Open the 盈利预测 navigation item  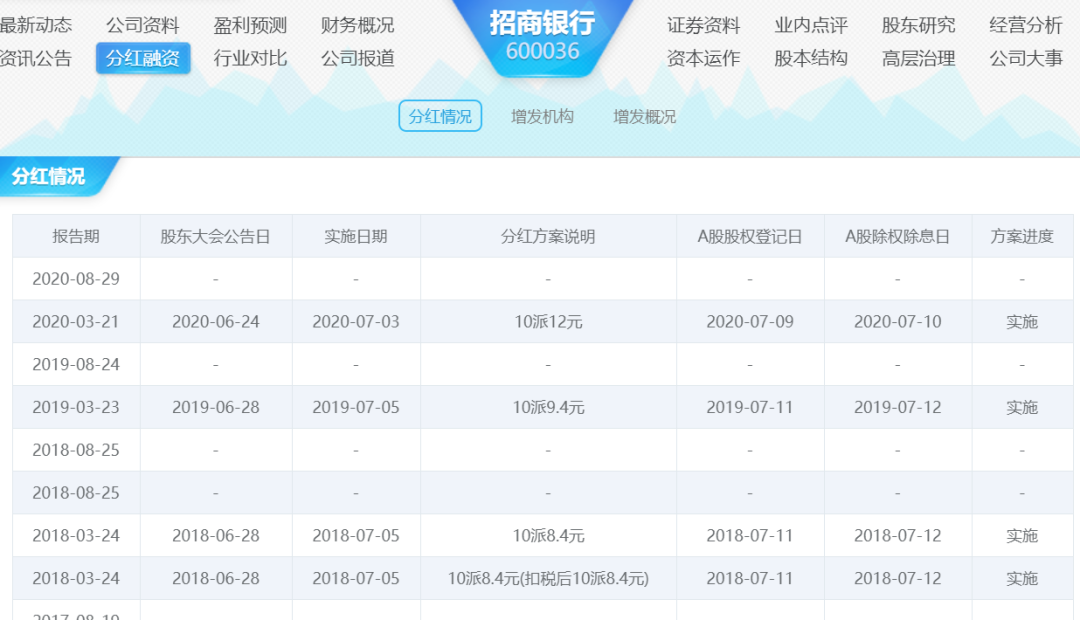(250, 25)
